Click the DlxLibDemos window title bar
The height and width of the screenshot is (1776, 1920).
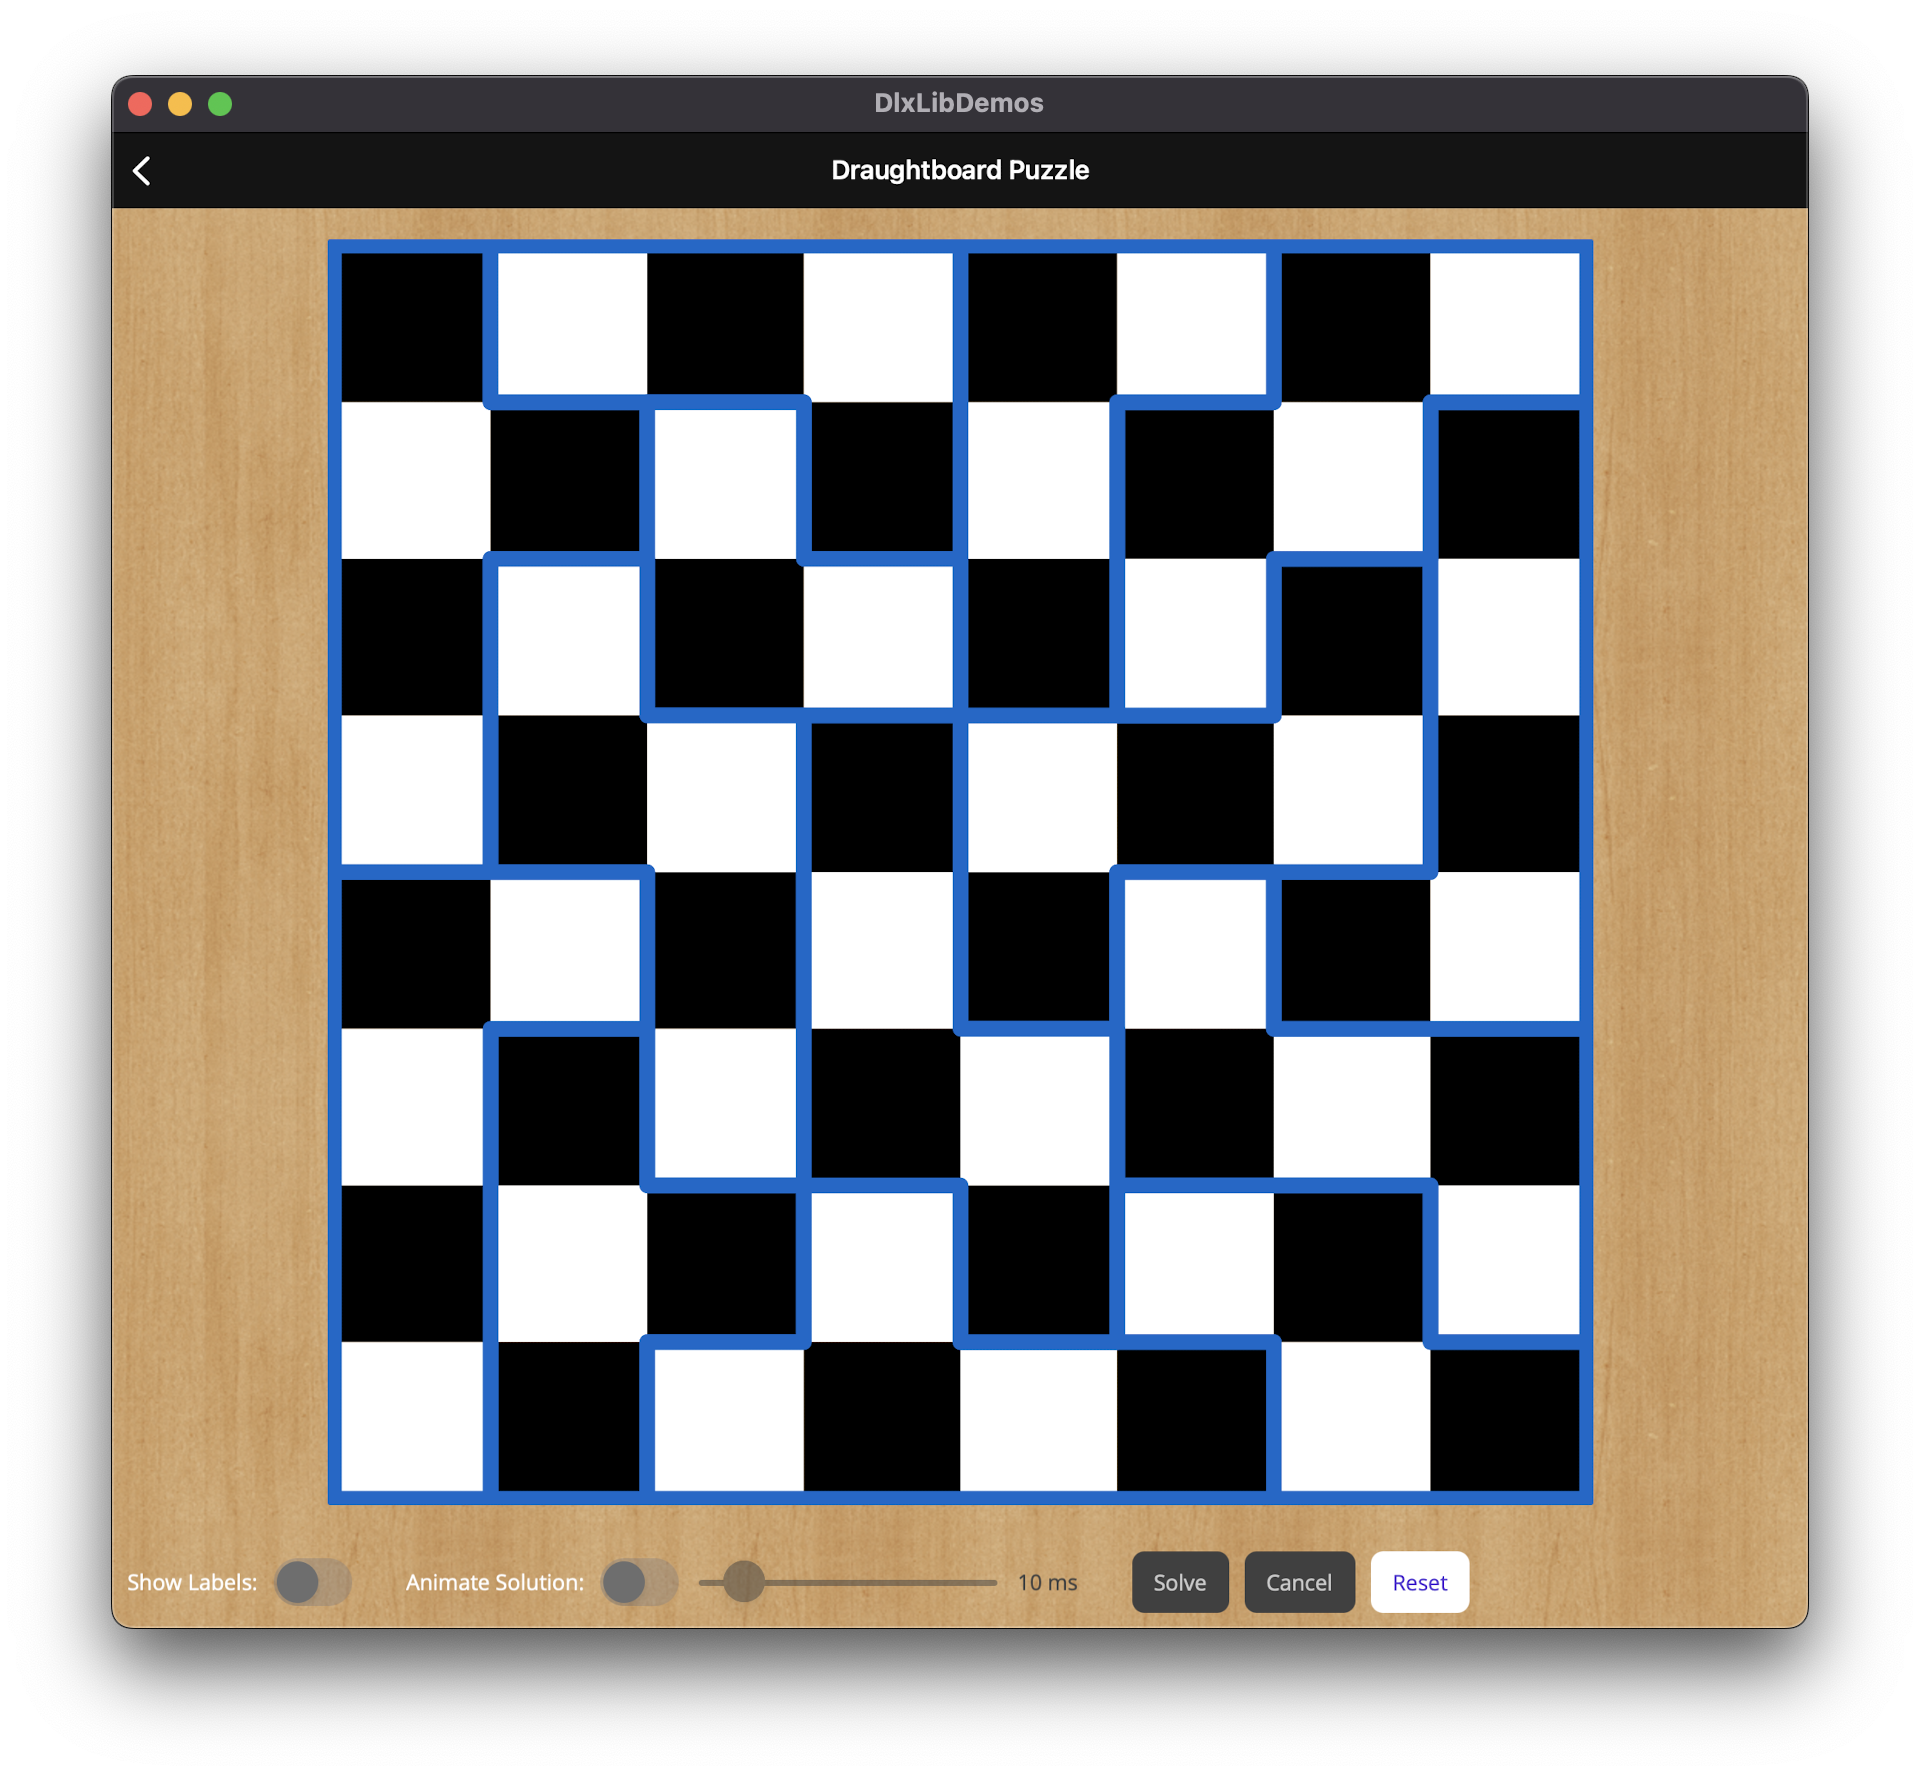(x=958, y=103)
